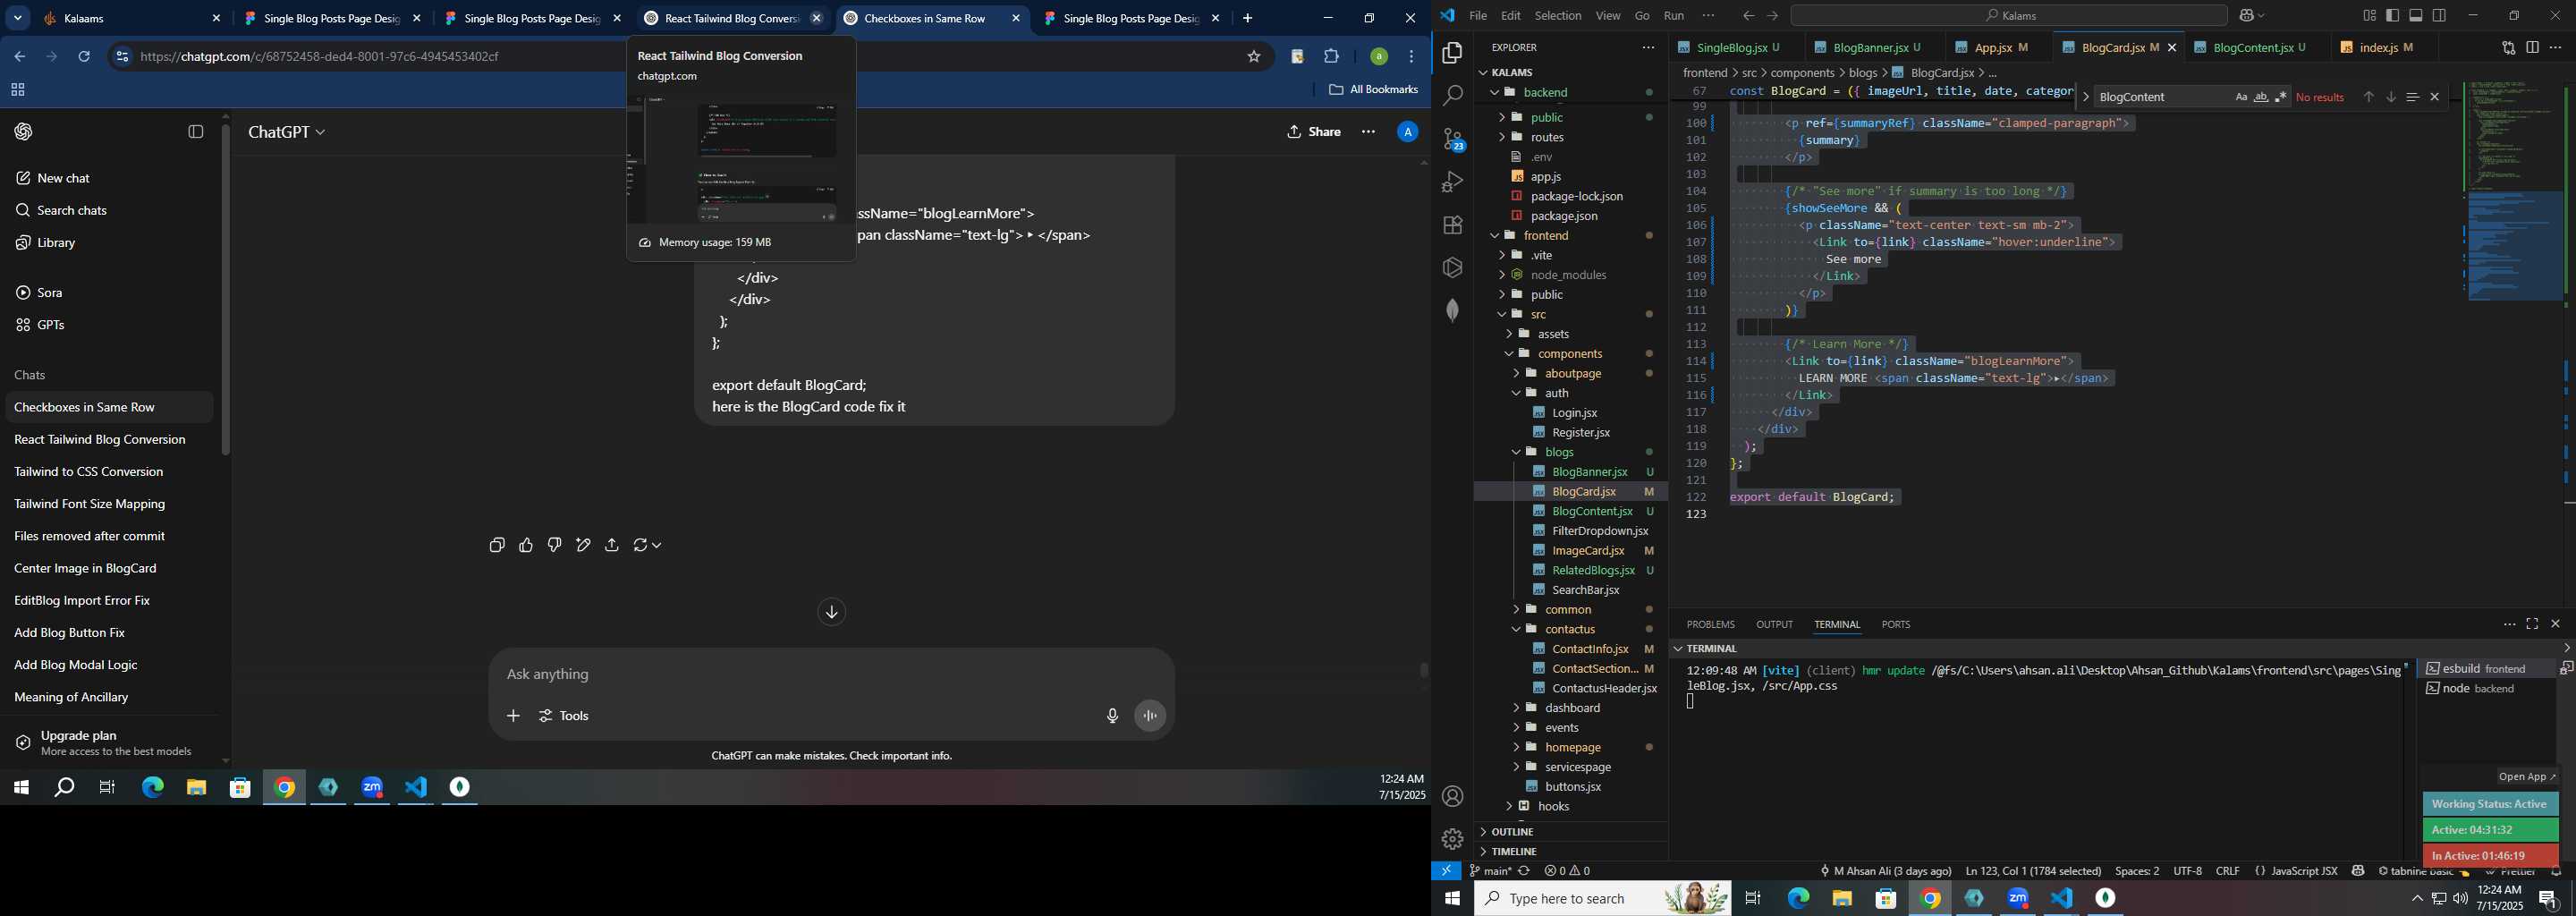Maximize the terminal panel size
The width and height of the screenshot is (2576, 916).
2532,624
